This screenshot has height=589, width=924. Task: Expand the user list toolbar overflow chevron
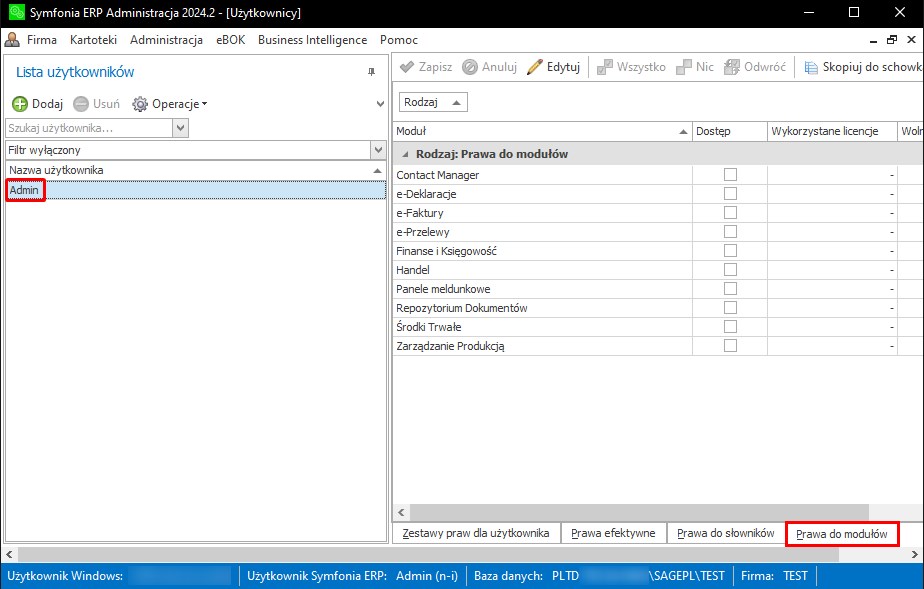(380, 104)
